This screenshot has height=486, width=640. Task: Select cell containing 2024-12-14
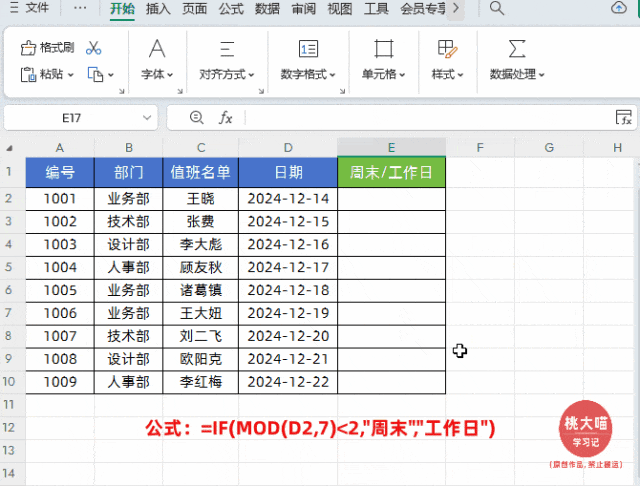(288, 199)
